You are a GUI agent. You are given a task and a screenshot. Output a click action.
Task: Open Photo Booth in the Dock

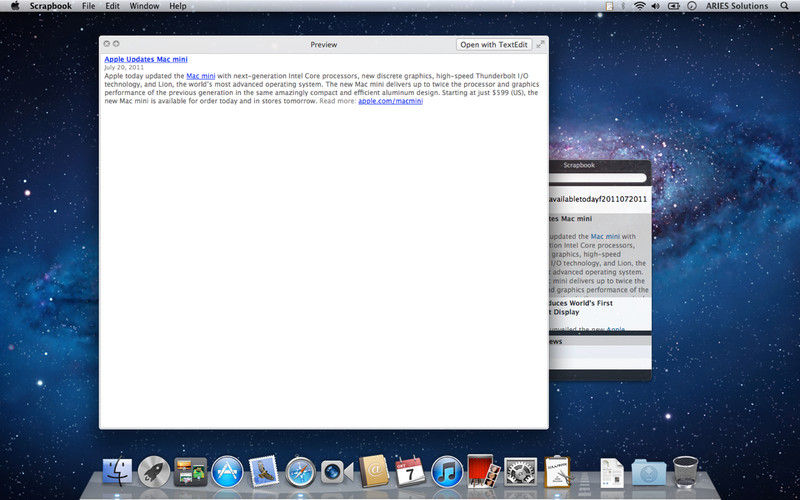483,470
